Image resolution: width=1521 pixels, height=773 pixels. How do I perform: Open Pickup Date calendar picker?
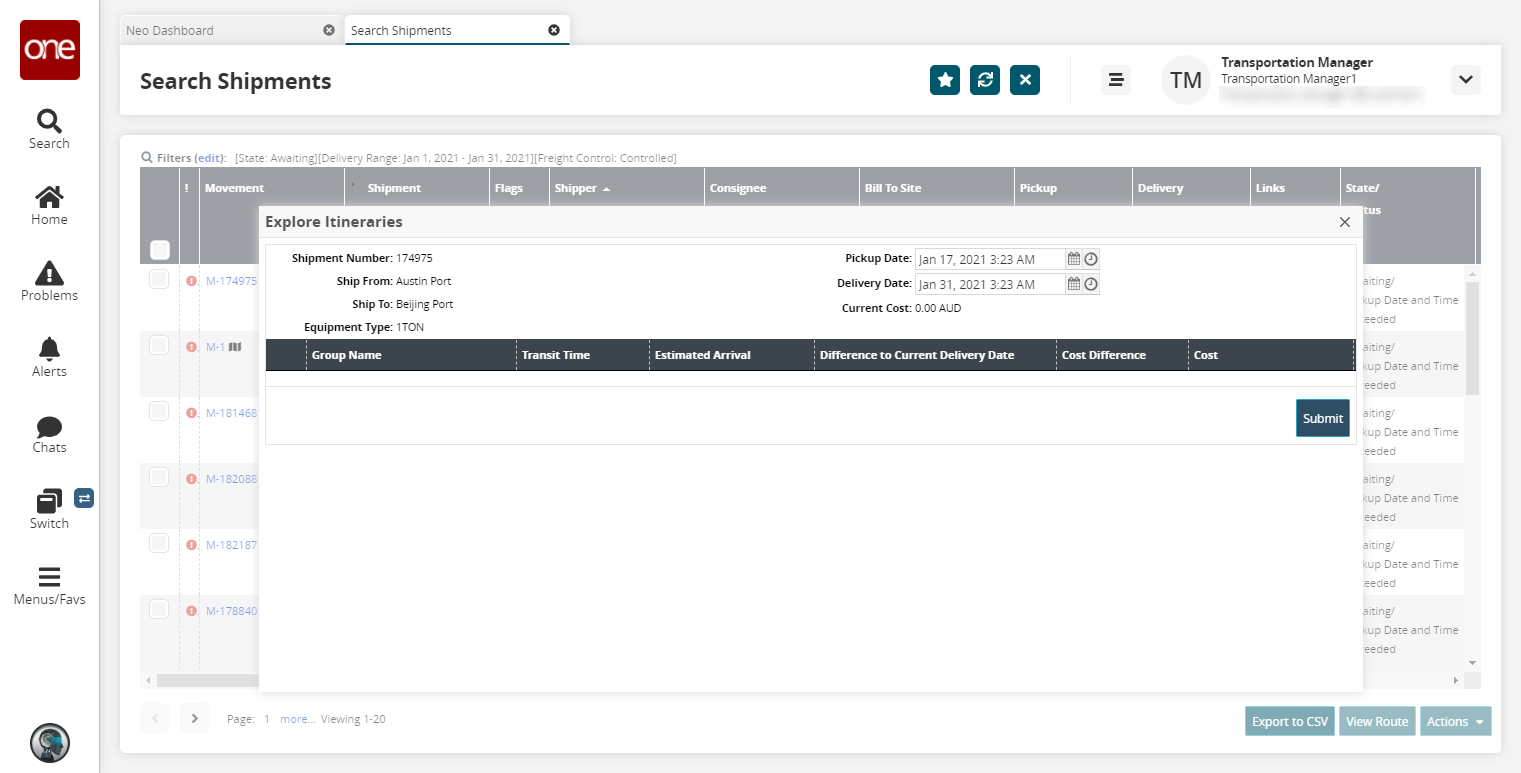tap(1074, 259)
